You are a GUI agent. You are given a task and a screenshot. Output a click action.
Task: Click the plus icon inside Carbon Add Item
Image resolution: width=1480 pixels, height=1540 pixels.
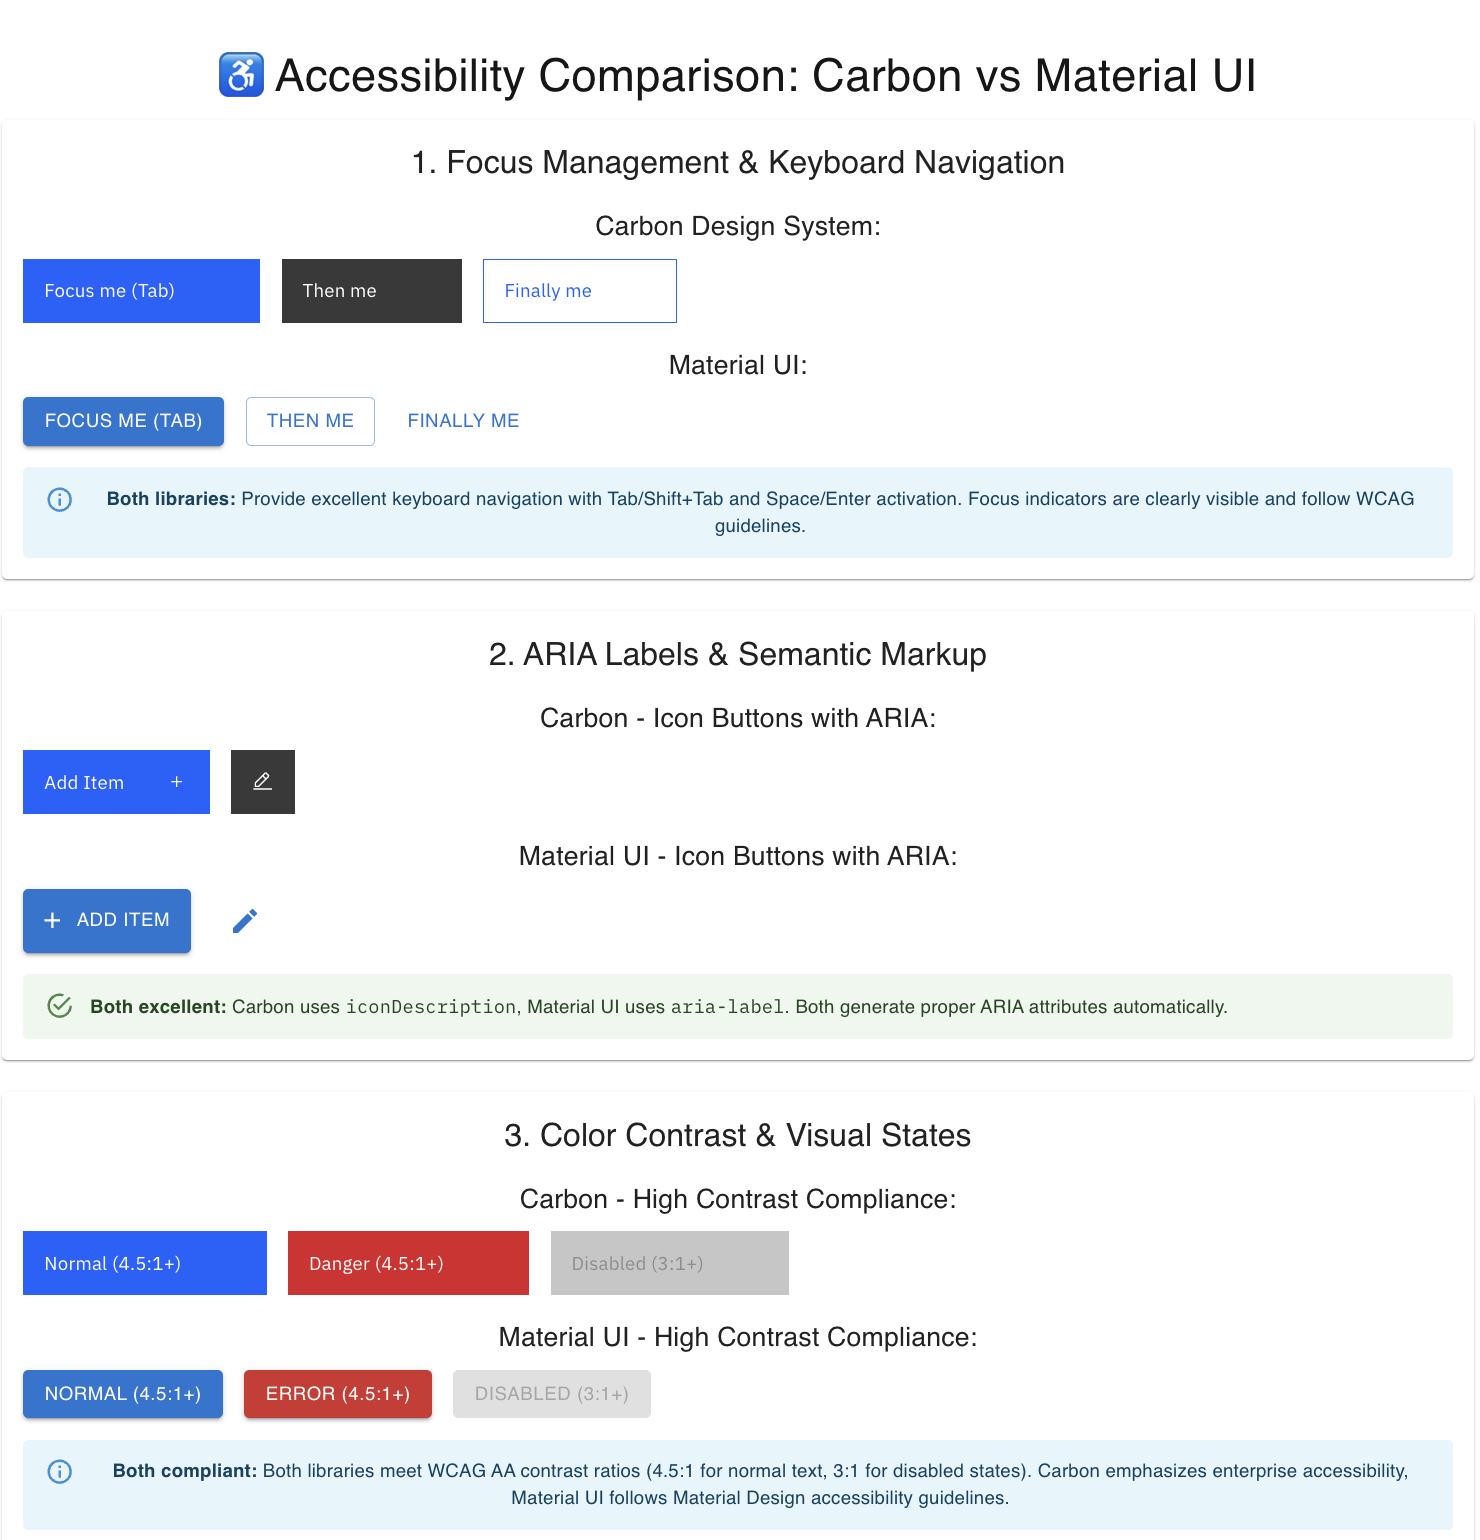(x=176, y=781)
